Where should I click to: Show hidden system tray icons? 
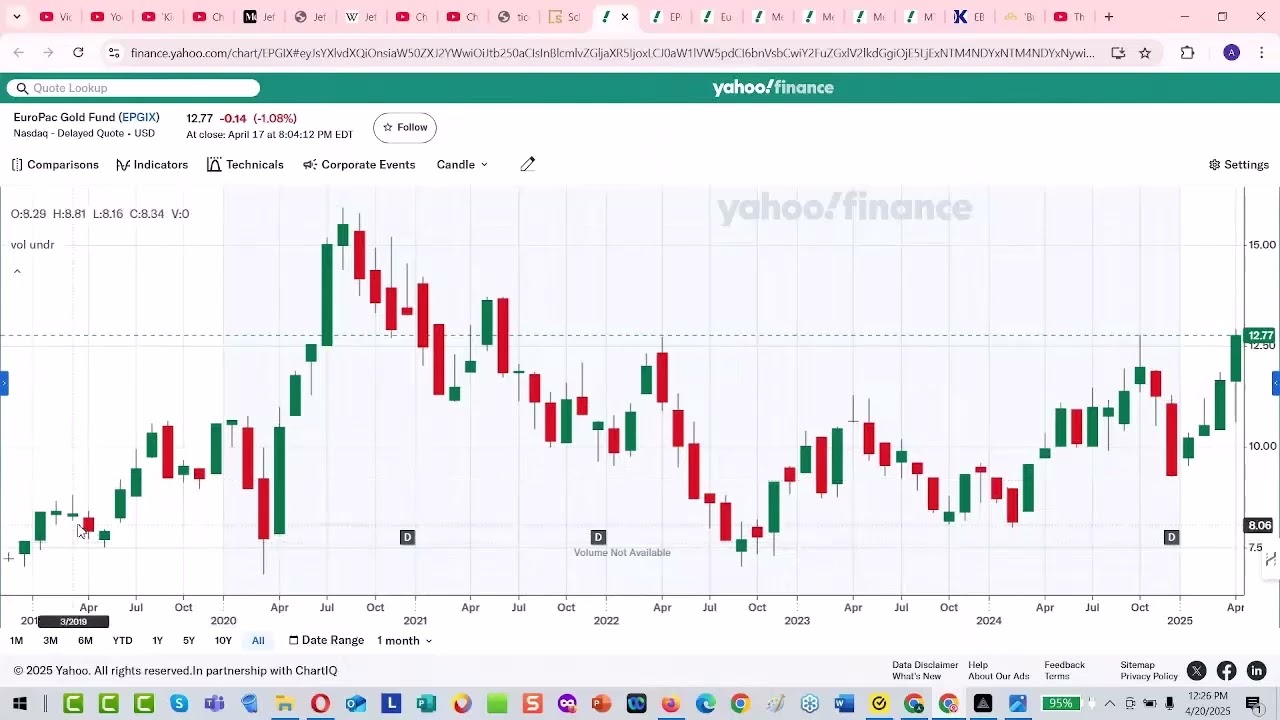[1109, 704]
